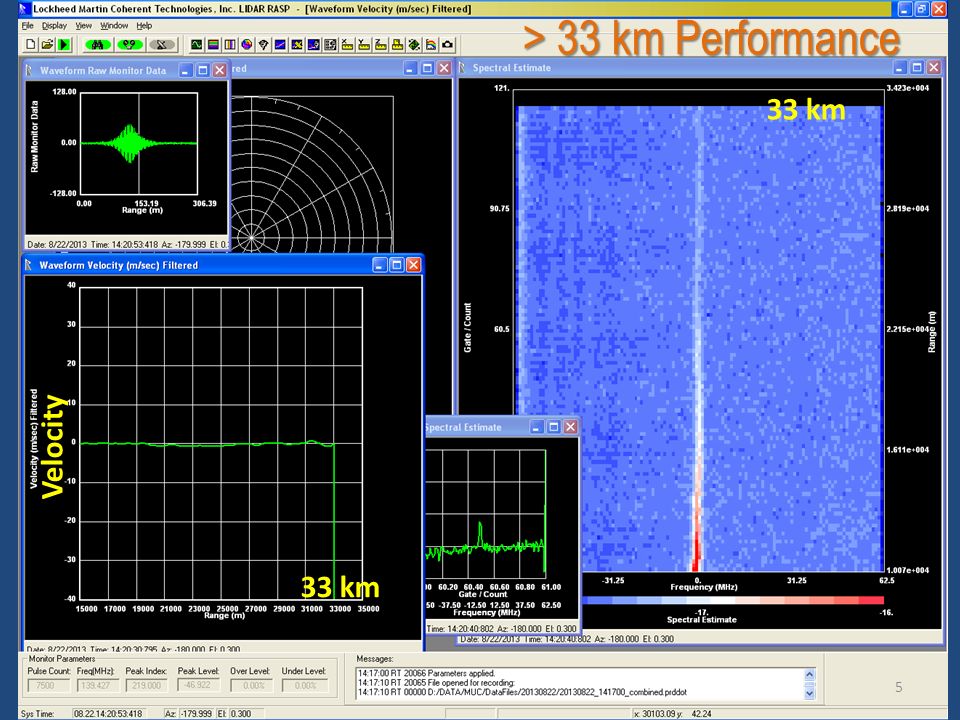
Task: Click the vertical striped columns display icon
Action: pyautogui.click(x=230, y=45)
